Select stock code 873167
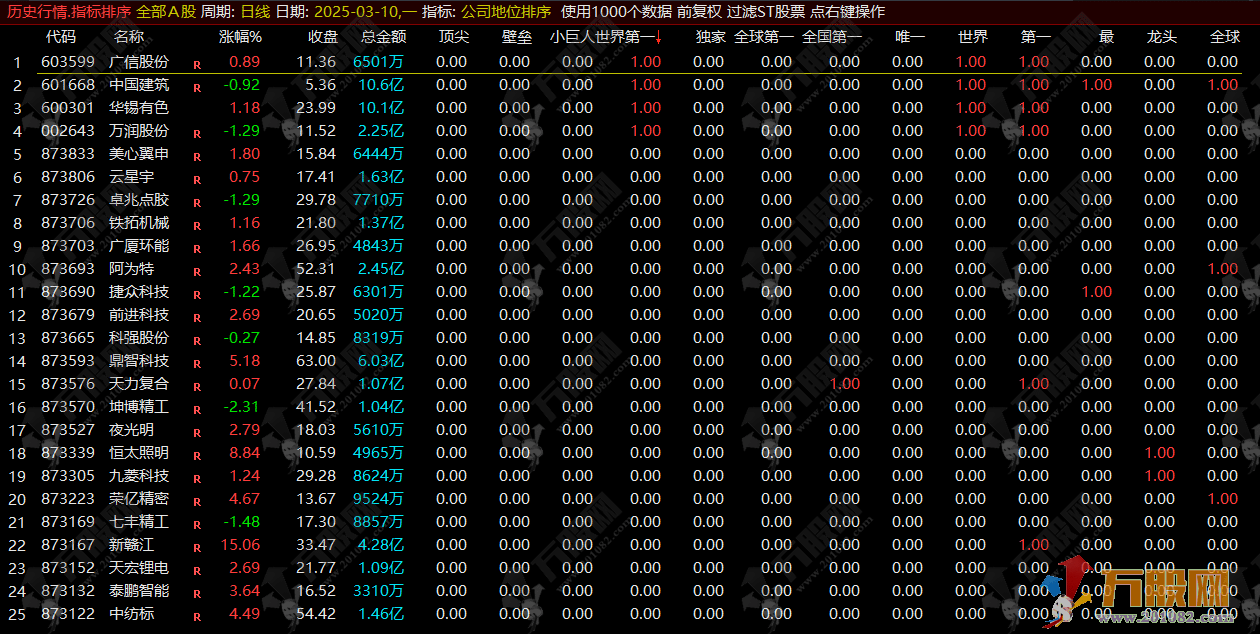Screen dimensions: 1260x634 (68, 545)
